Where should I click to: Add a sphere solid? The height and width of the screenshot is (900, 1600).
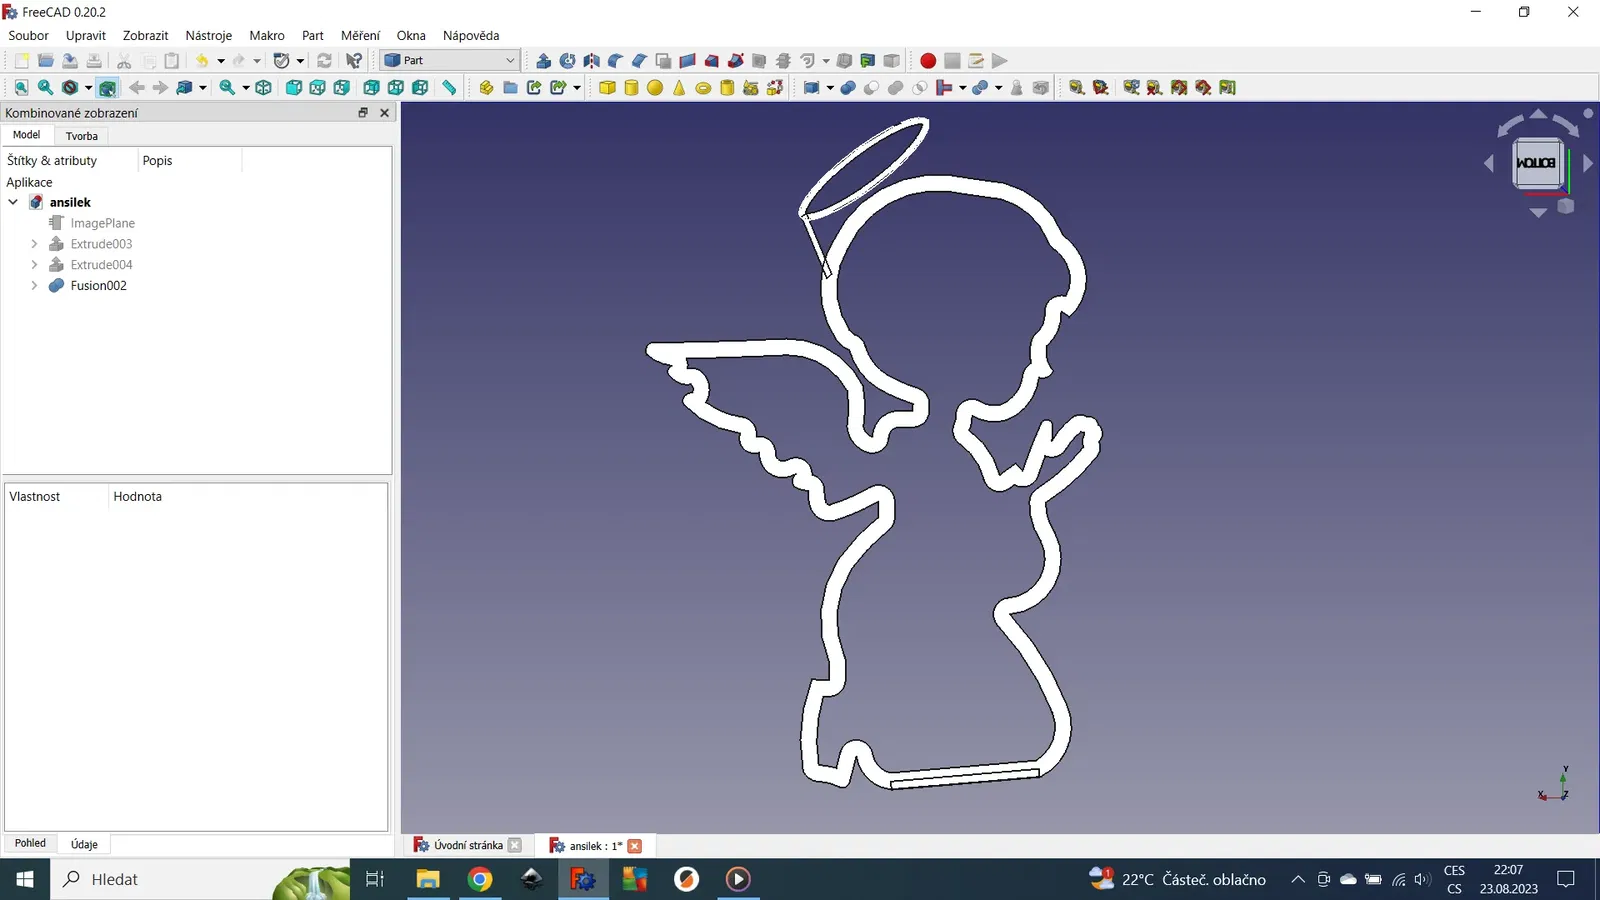tap(655, 88)
